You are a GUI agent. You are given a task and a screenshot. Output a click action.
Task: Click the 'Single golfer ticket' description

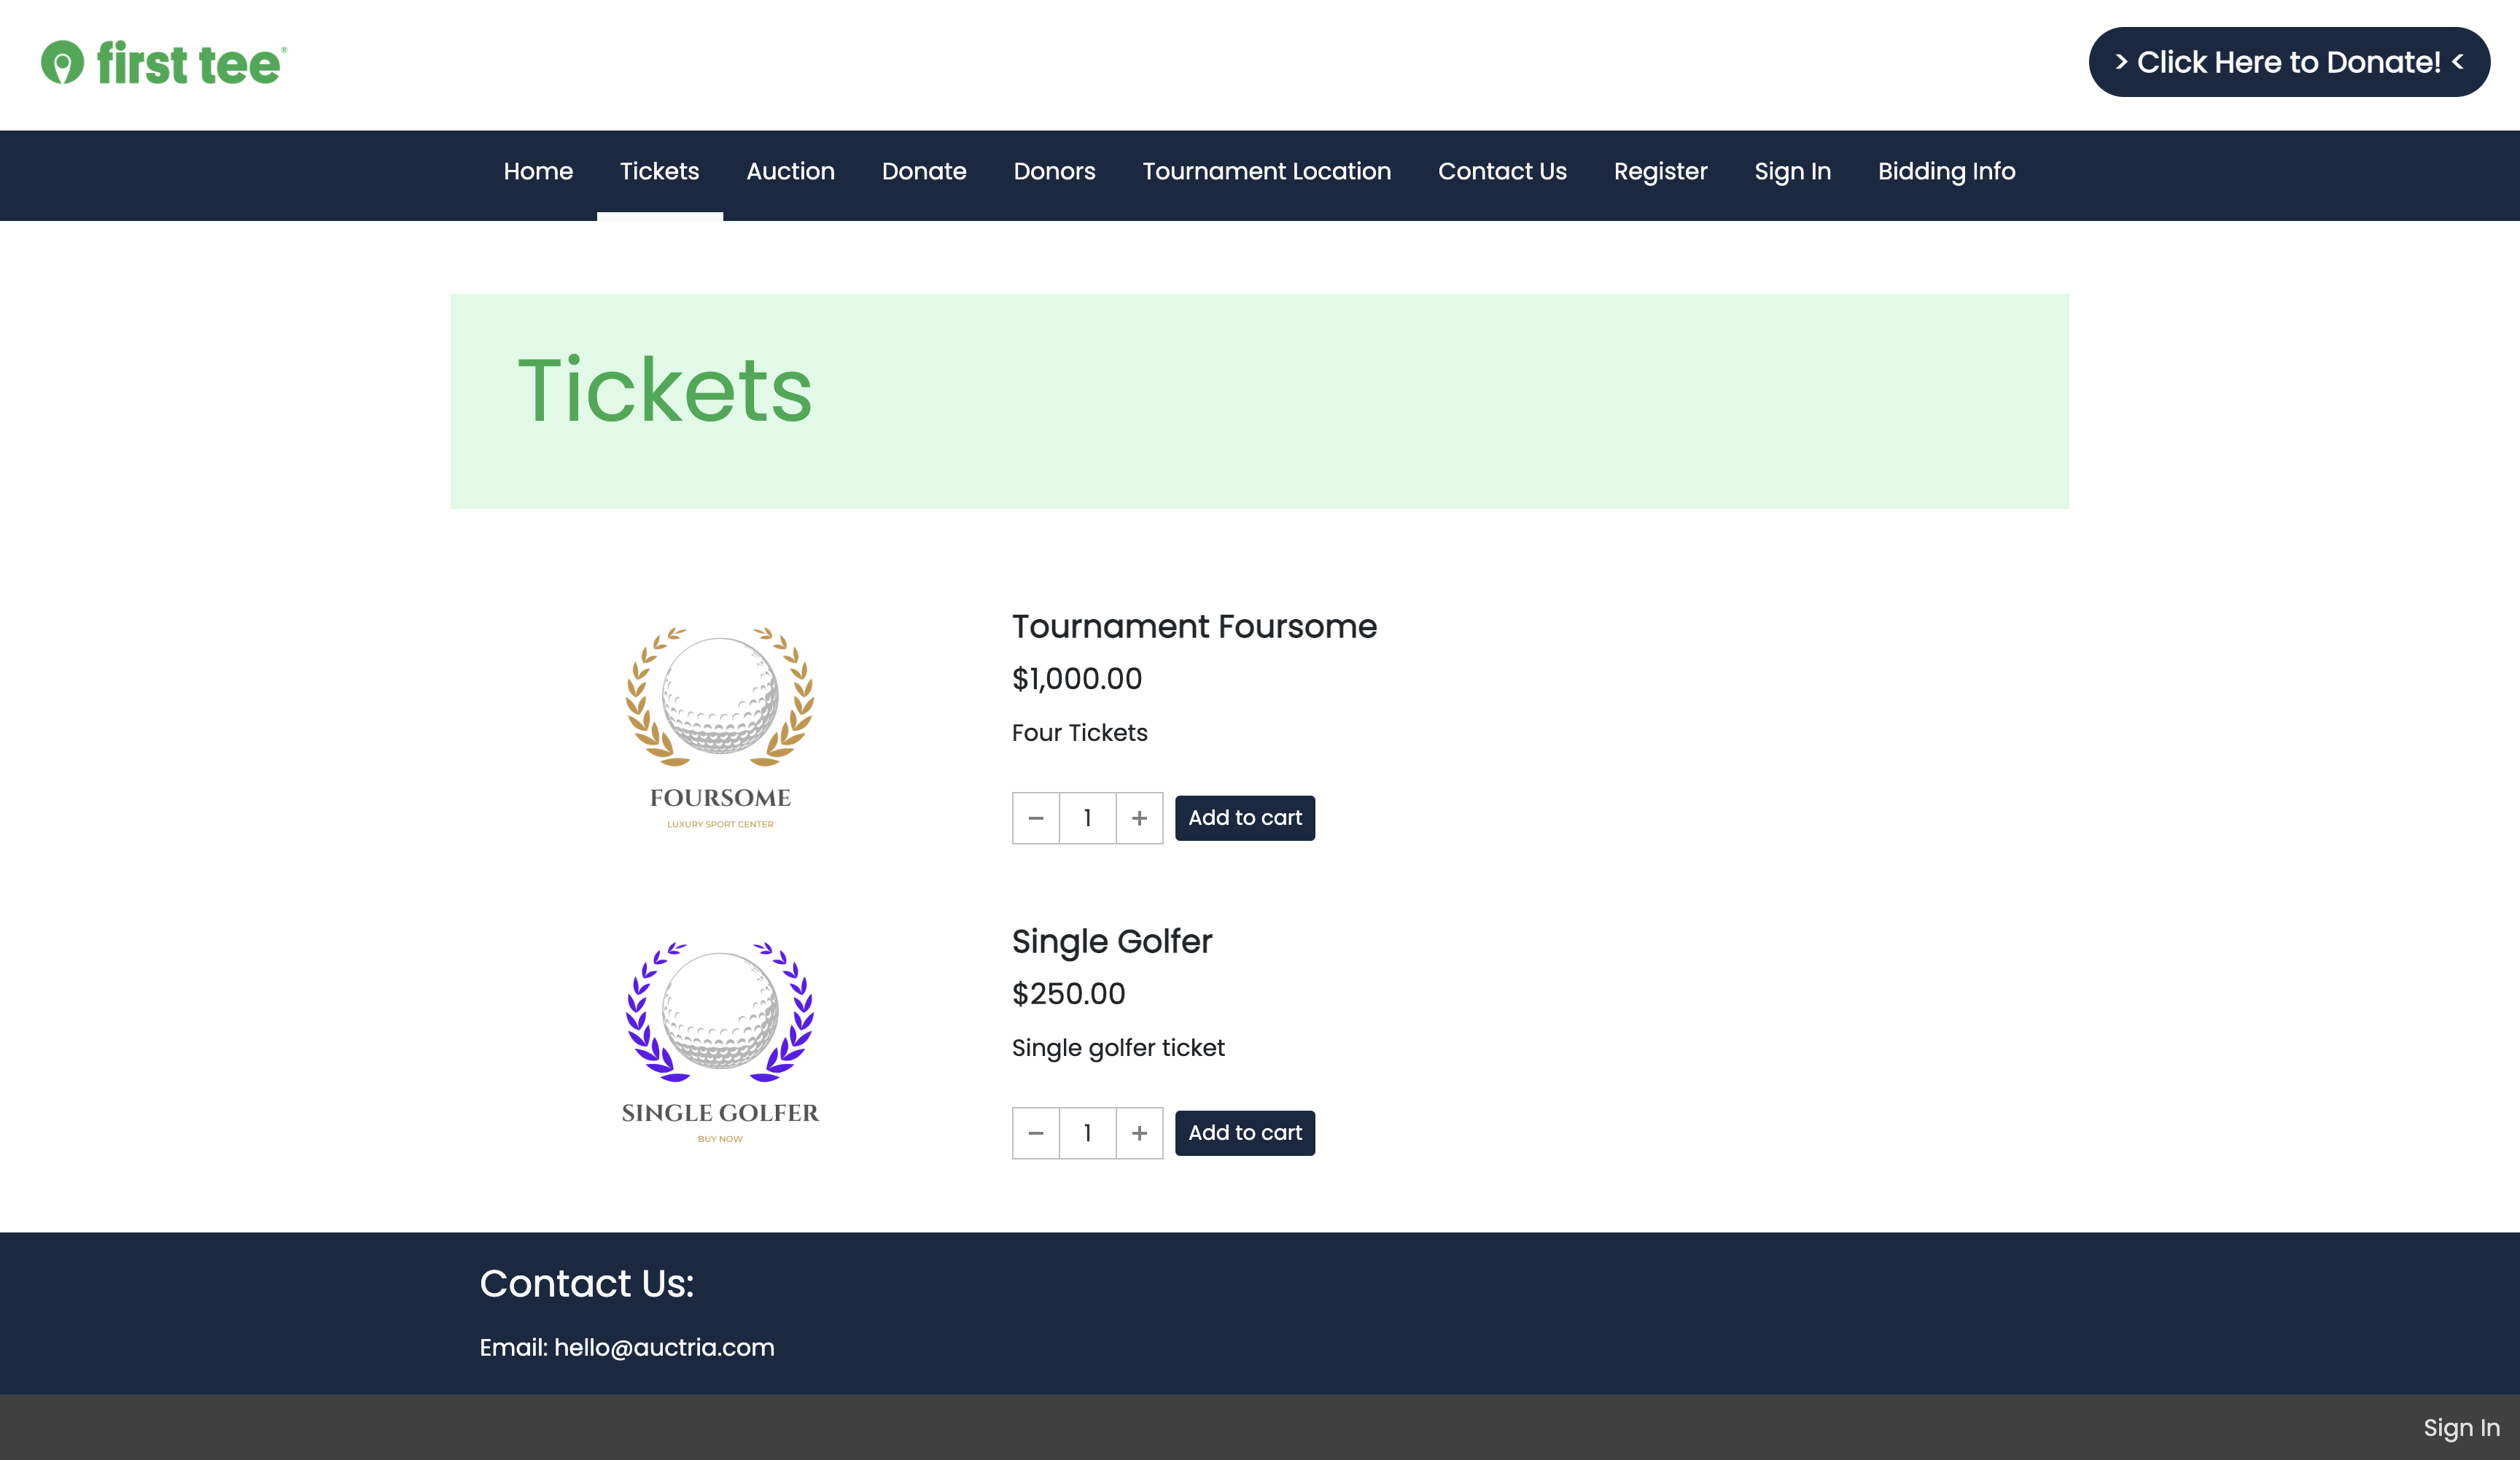click(x=1118, y=1048)
